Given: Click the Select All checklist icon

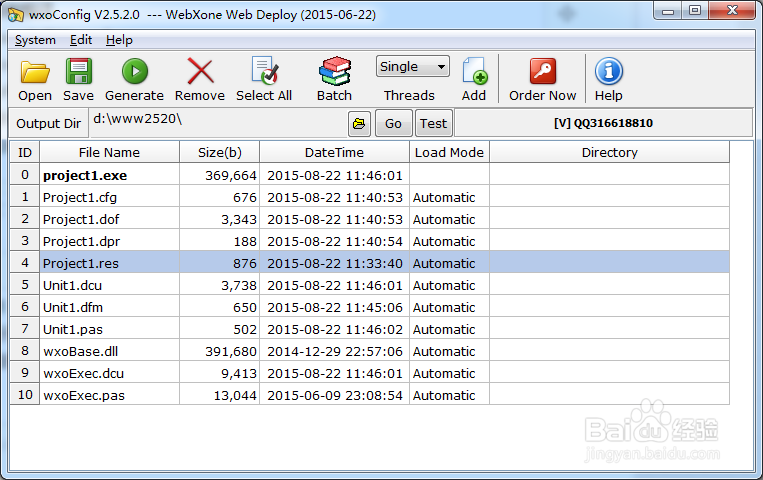Looking at the screenshot, I should (x=264, y=71).
